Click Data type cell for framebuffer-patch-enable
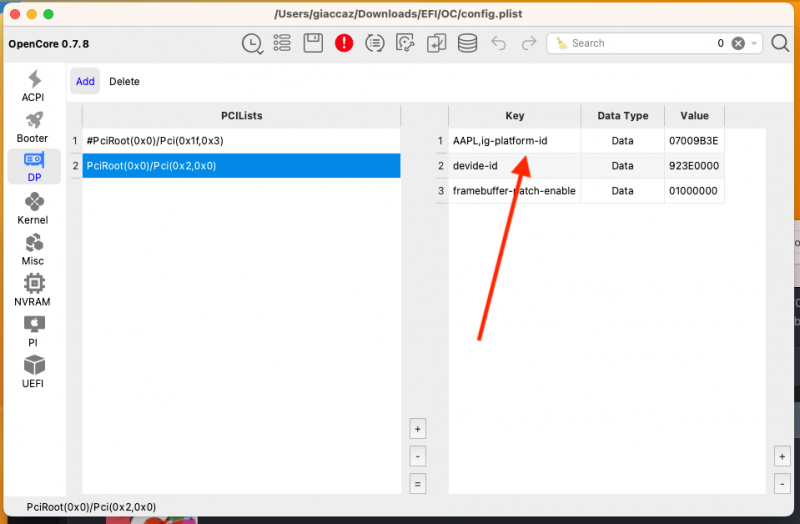Viewport: 800px width, 524px height. [622, 191]
